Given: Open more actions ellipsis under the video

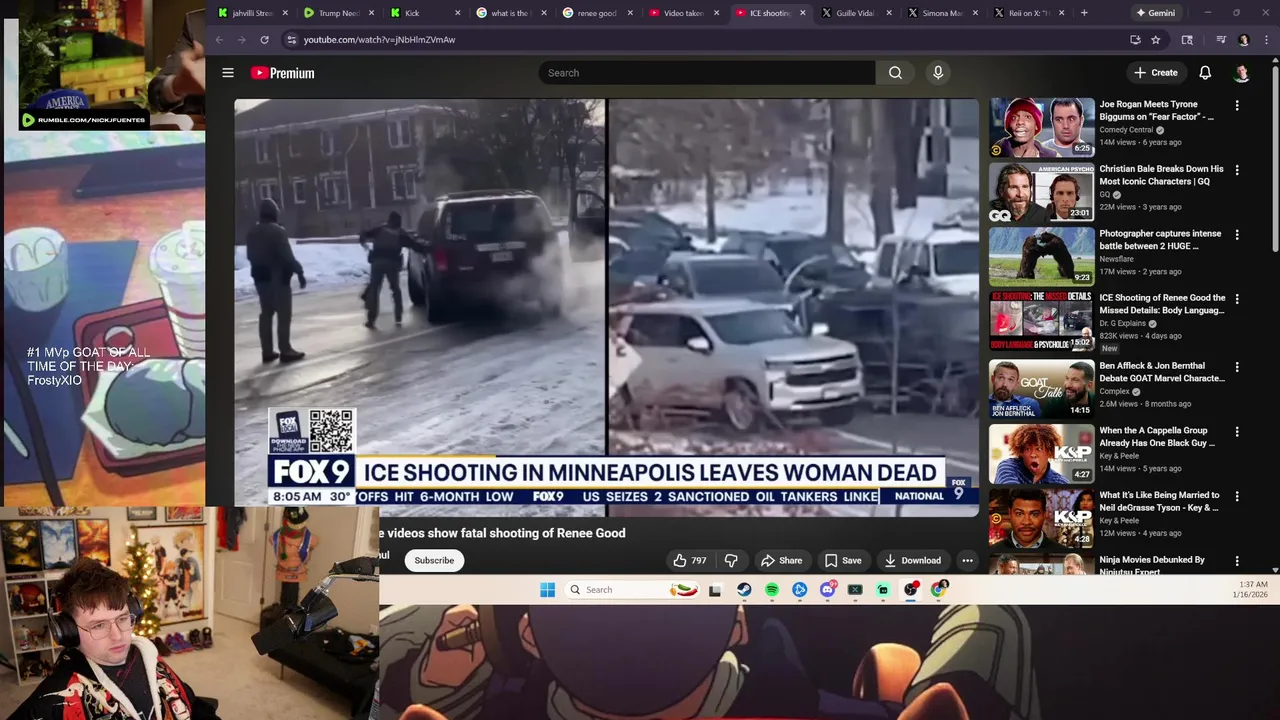Looking at the screenshot, I should coord(967,561).
